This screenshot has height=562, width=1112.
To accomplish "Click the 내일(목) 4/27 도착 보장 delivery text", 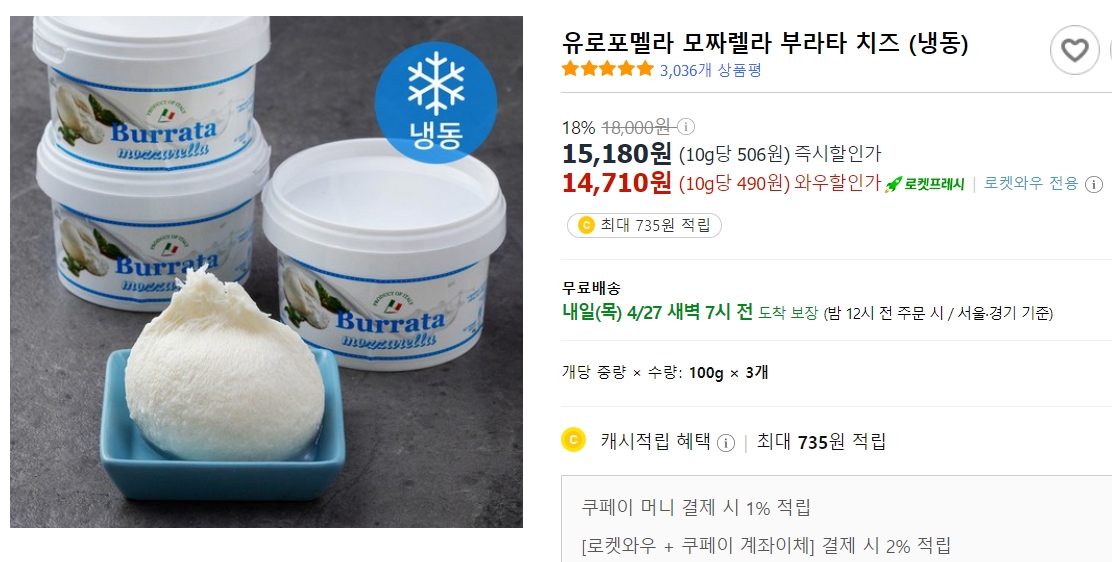I will [690, 312].
